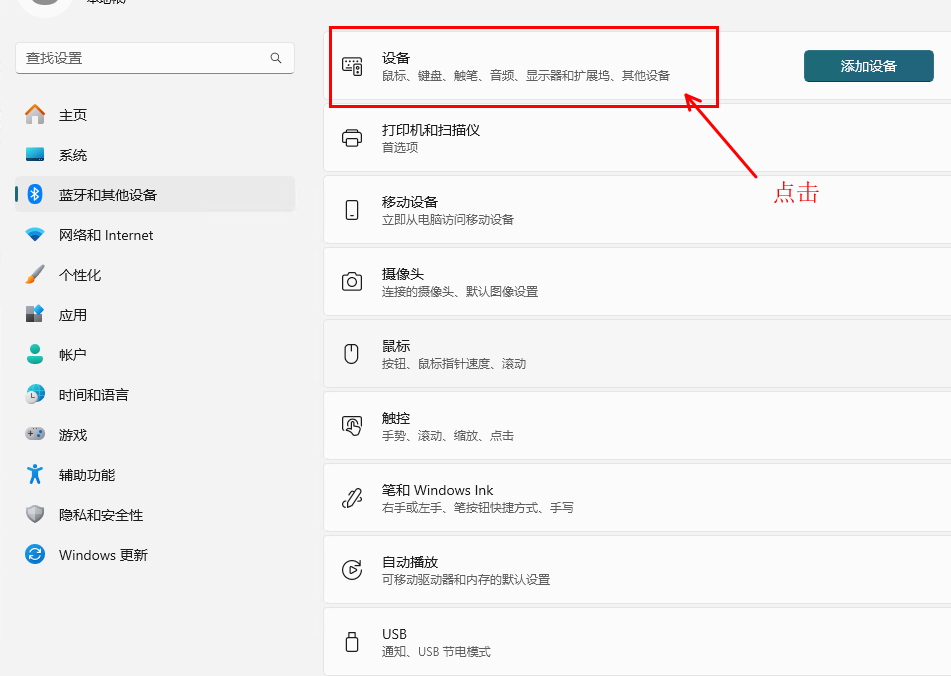
Task: Open the 移动设备 settings row
Action: coord(636,210)
